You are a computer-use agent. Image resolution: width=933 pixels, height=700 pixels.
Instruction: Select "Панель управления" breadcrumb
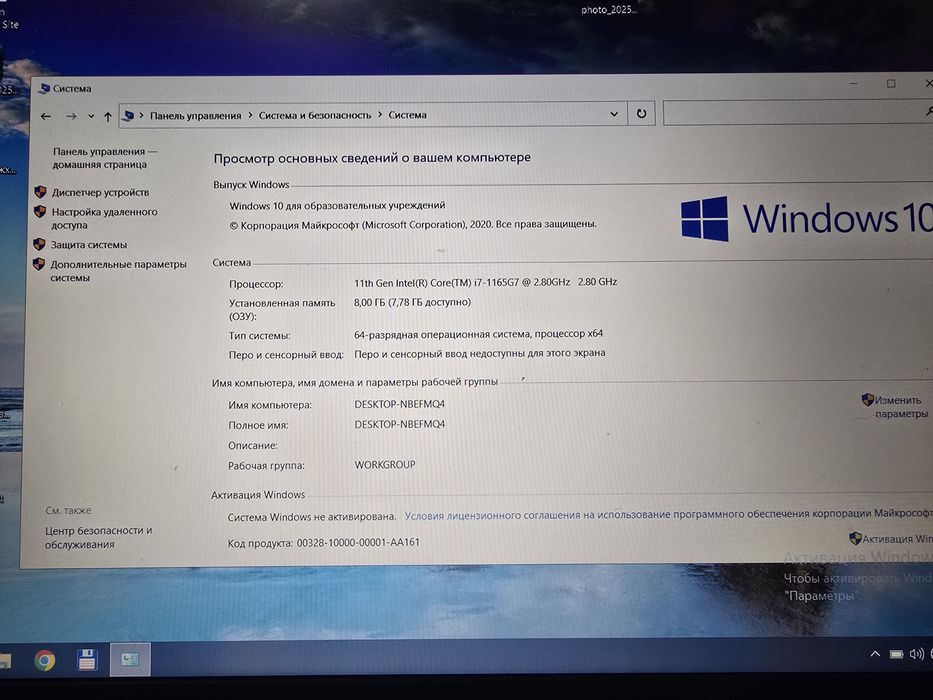(196, 115)
